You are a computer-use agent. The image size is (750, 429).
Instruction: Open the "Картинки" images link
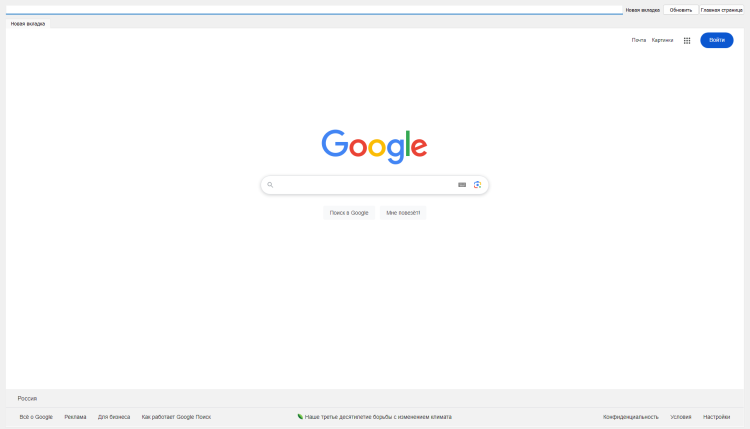662,40
